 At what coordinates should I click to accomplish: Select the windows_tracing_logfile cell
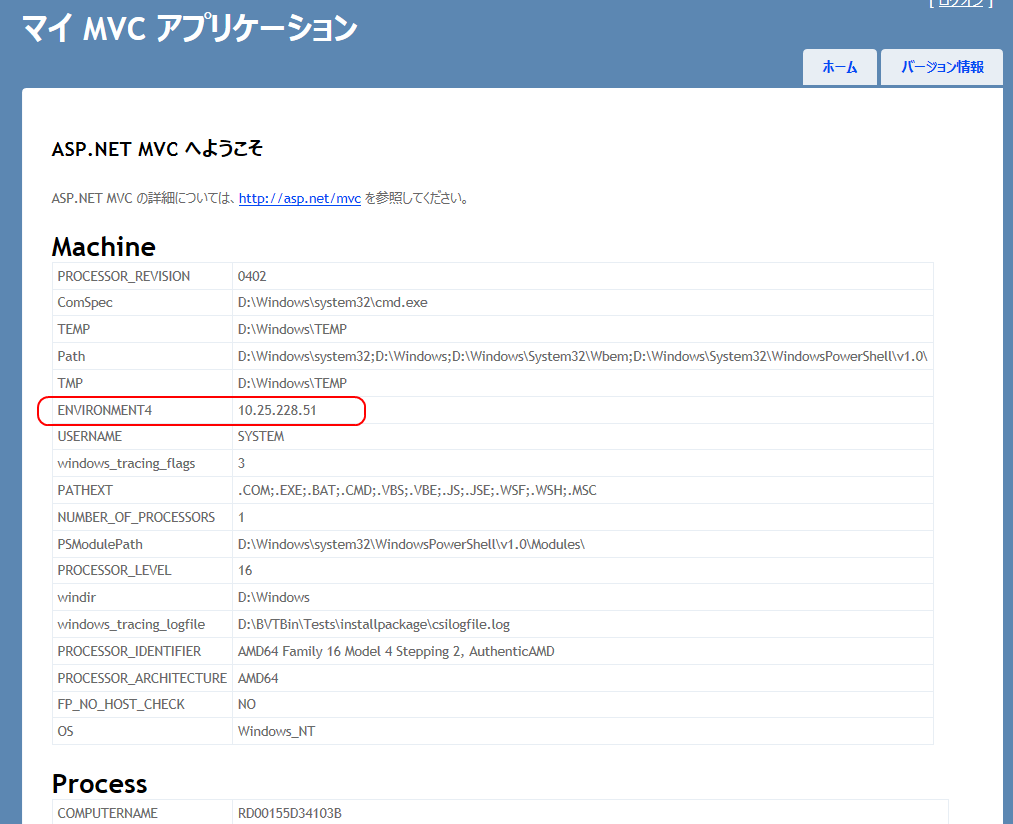pyautogui.click(x=142, y=624)
